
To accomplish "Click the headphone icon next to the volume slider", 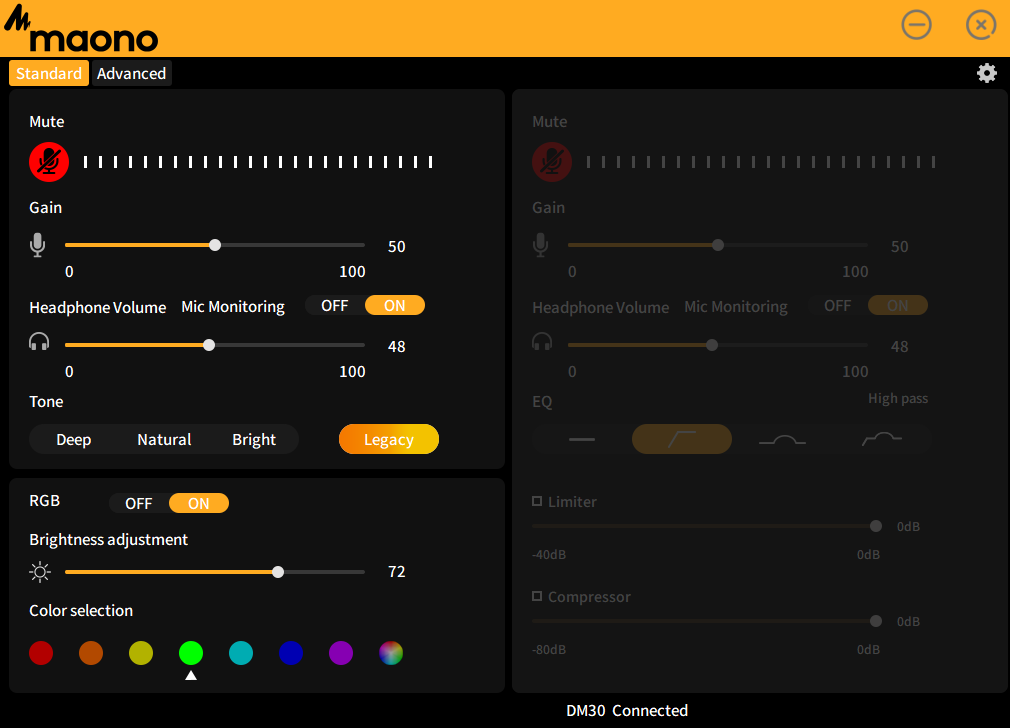I will pos(39,341).
